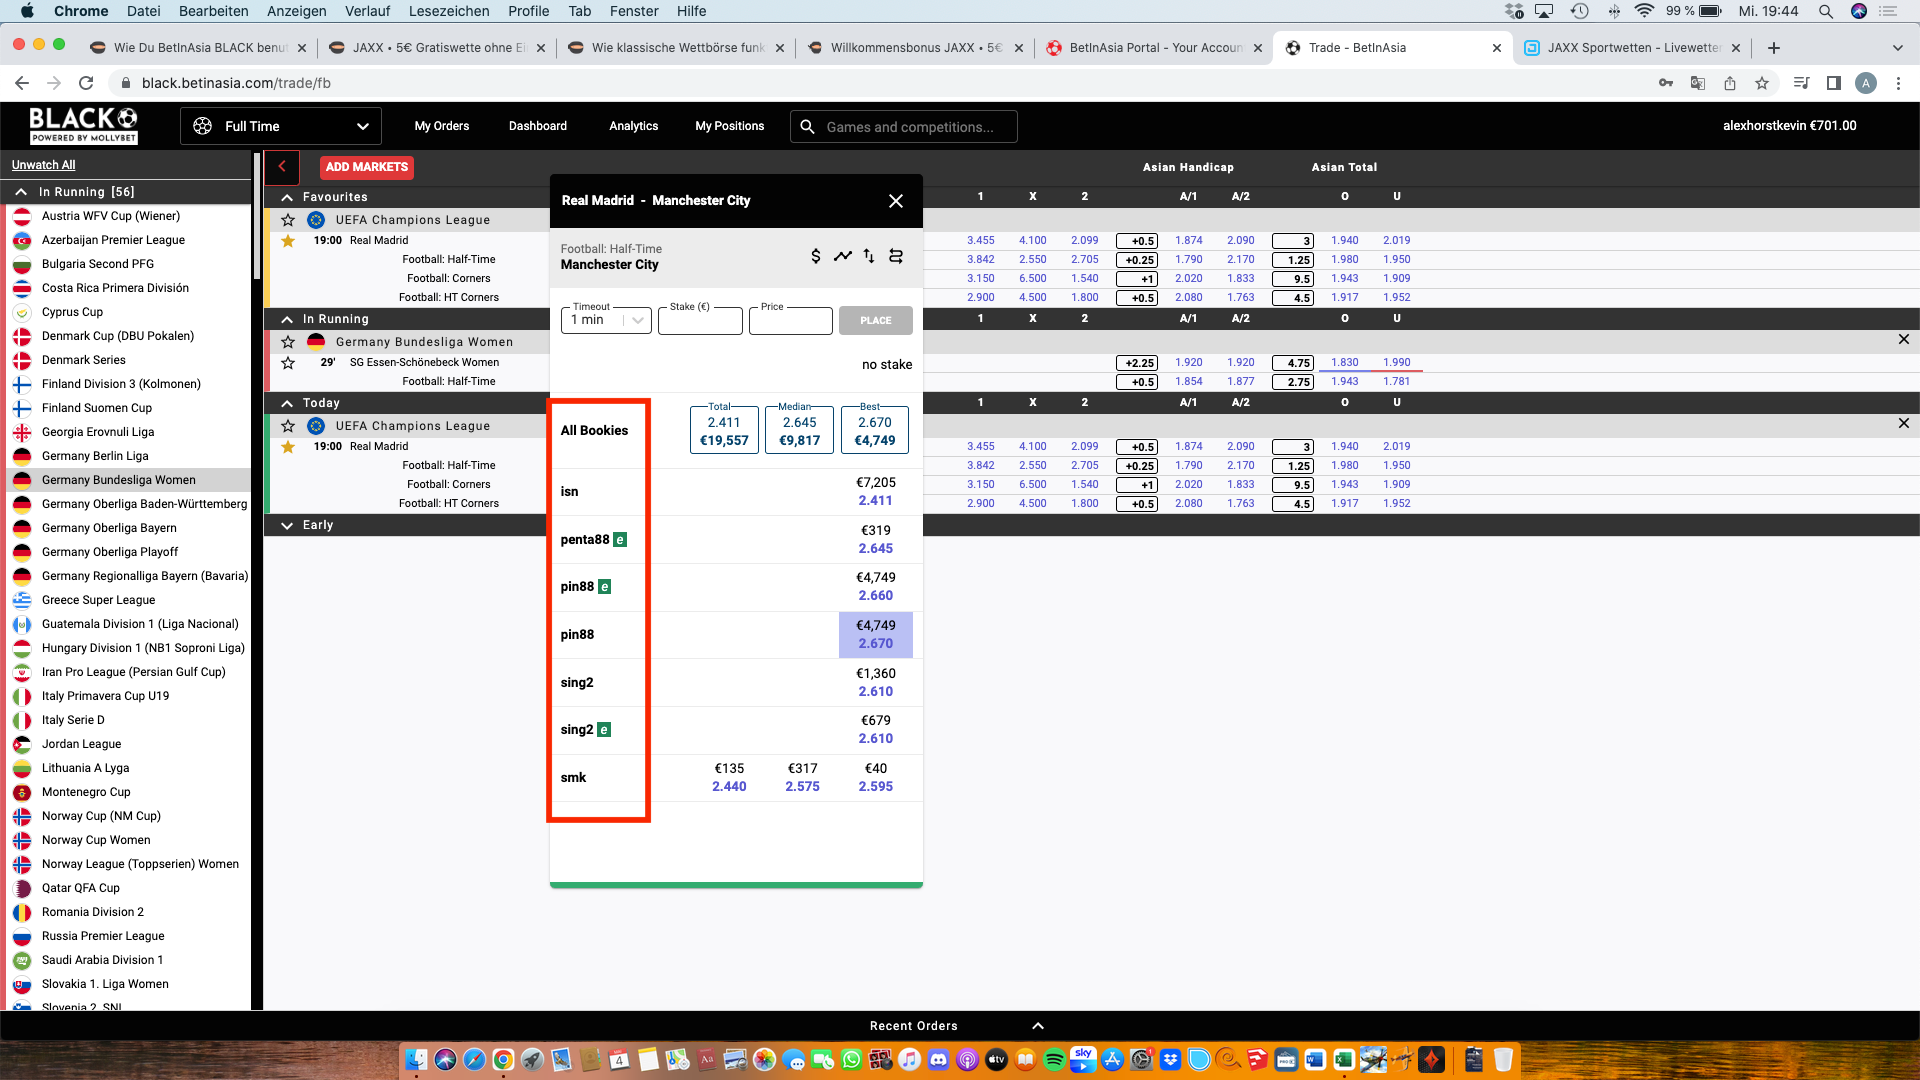Collapse the Today section

(287, 404)
